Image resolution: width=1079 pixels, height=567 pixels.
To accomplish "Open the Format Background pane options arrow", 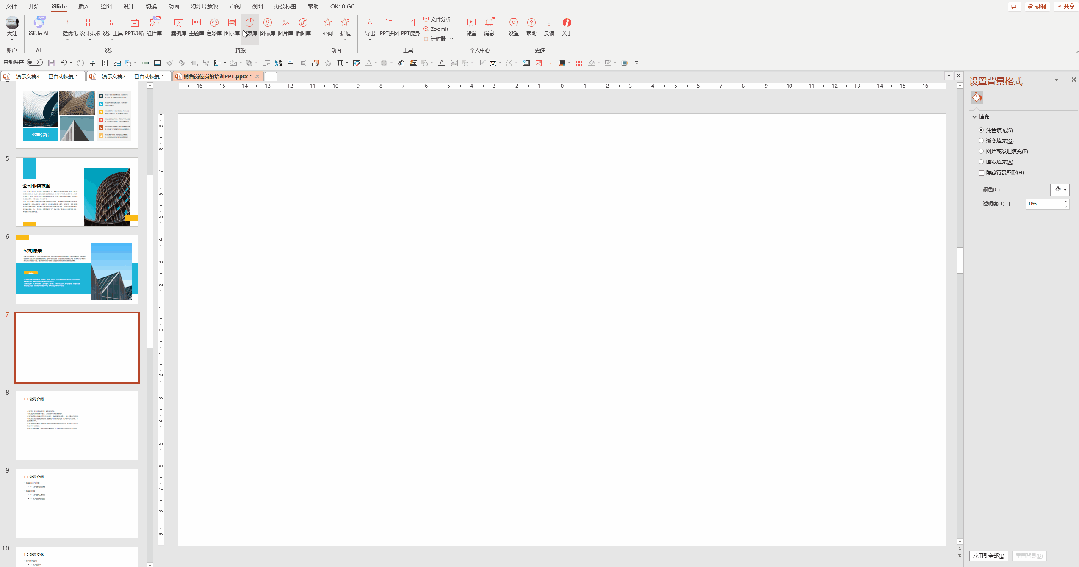I will click(x=1056, y=81).
